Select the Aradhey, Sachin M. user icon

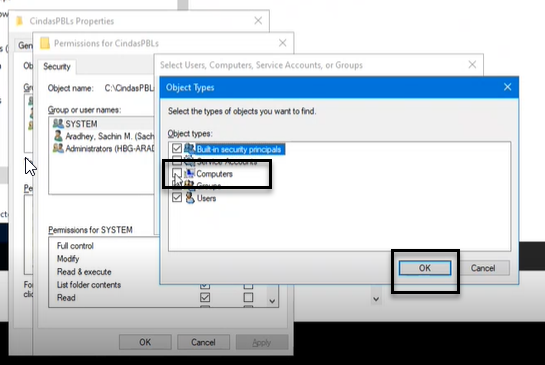(x=58, y=136)
